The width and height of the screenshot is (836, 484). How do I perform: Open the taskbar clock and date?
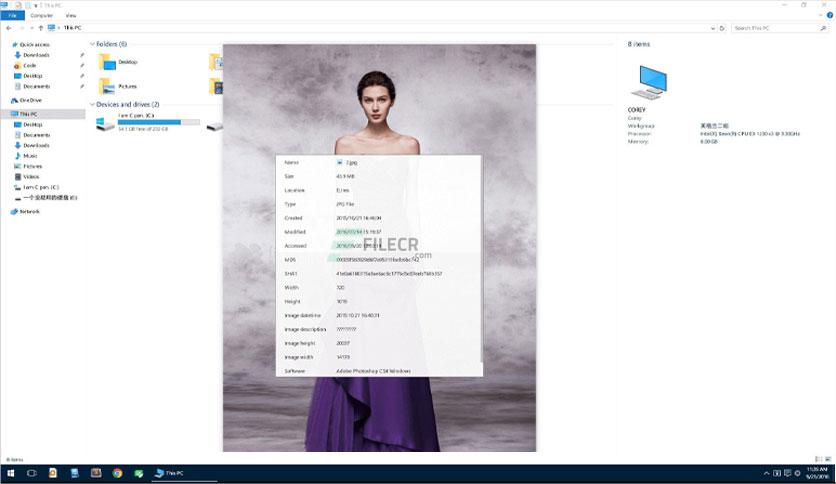coord(817,473)
